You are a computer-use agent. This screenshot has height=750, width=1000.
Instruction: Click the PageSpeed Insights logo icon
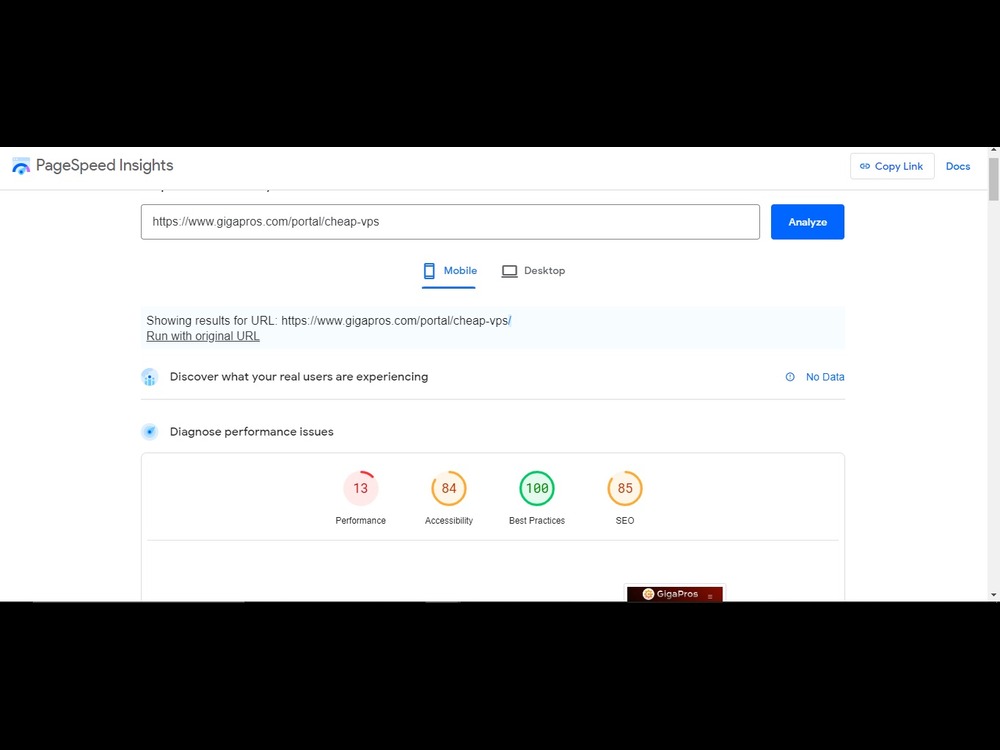point(21,166)
